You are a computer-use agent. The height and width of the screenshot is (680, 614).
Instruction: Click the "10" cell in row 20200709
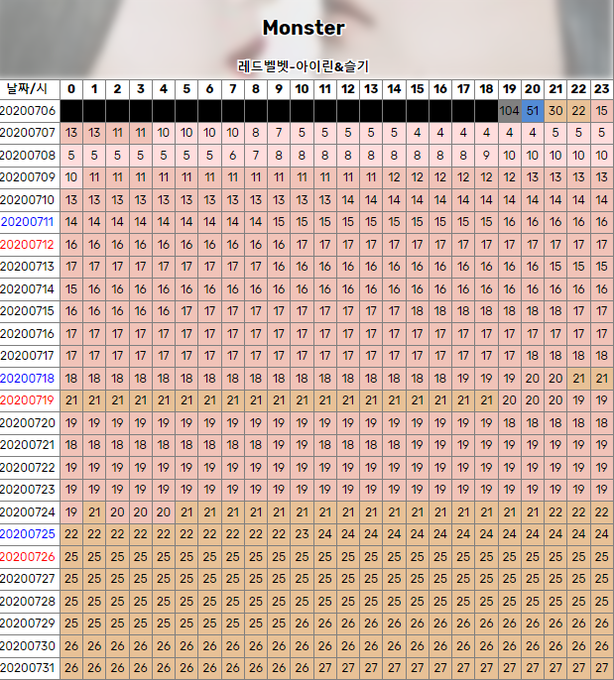(71, 177)
